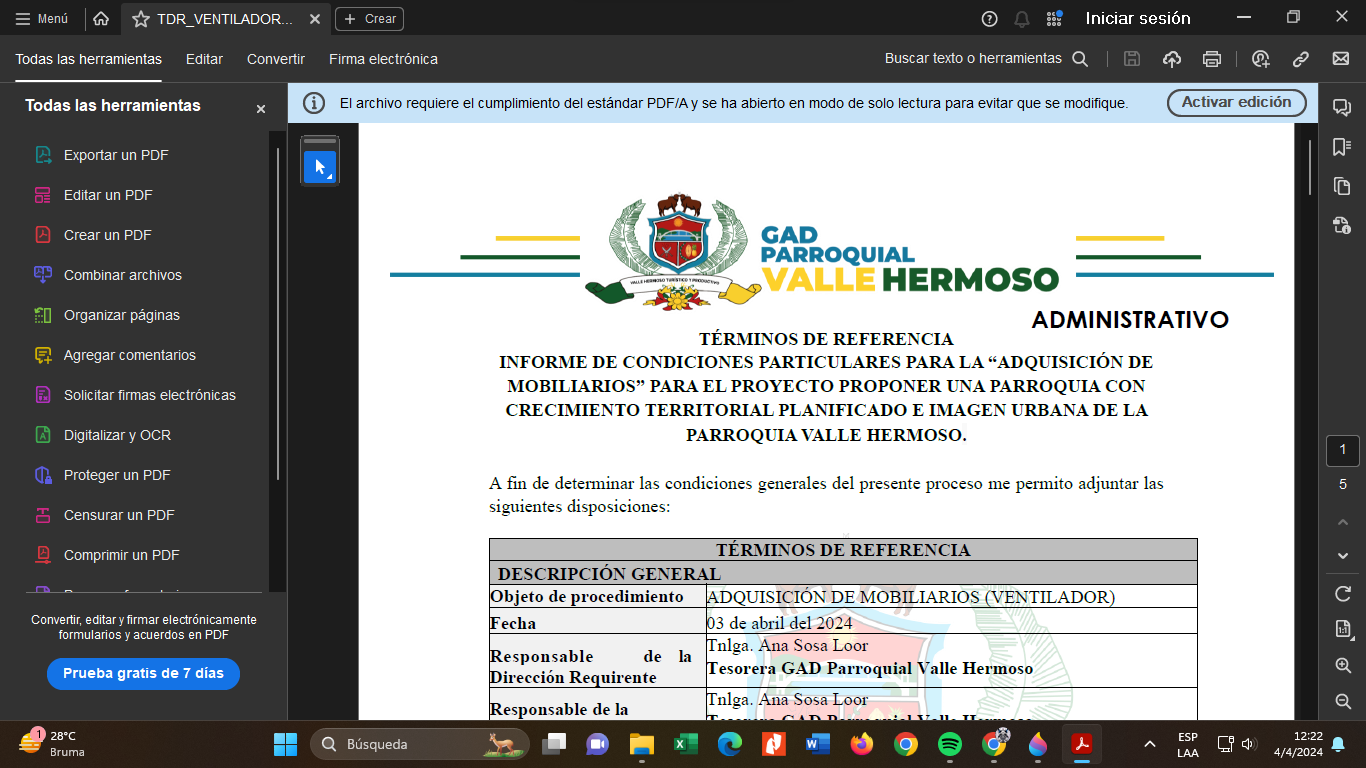Open the Menú hamburger menu
Image resolution: width=1366 pixels, height=768 pixels.
coord(42,19)
